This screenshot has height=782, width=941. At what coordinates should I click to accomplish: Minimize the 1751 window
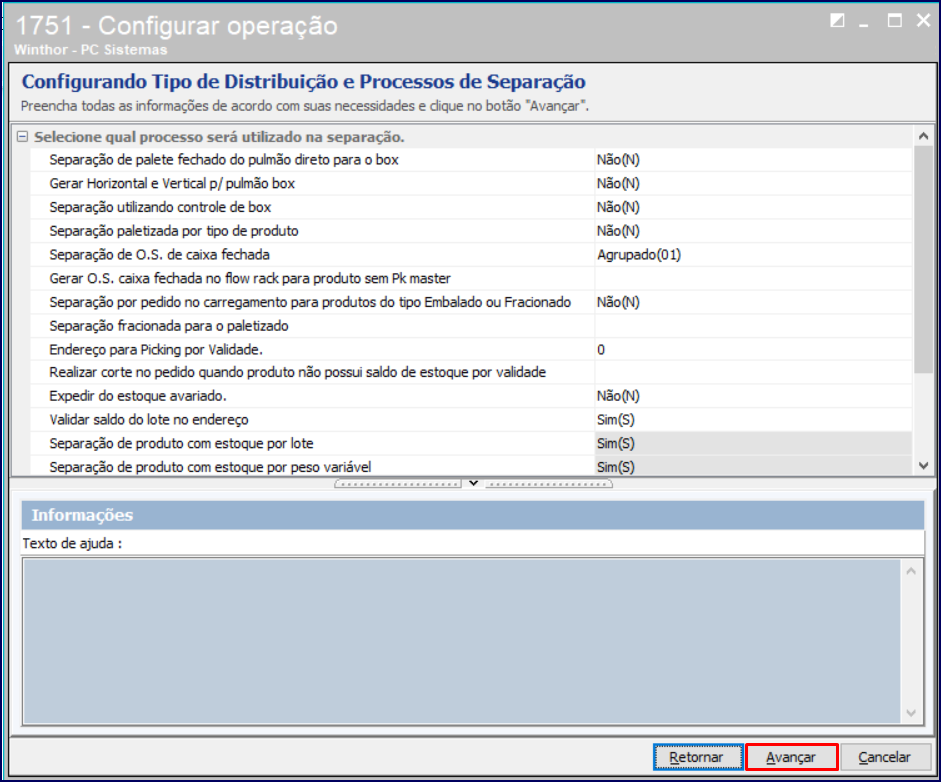coord(864,23)
